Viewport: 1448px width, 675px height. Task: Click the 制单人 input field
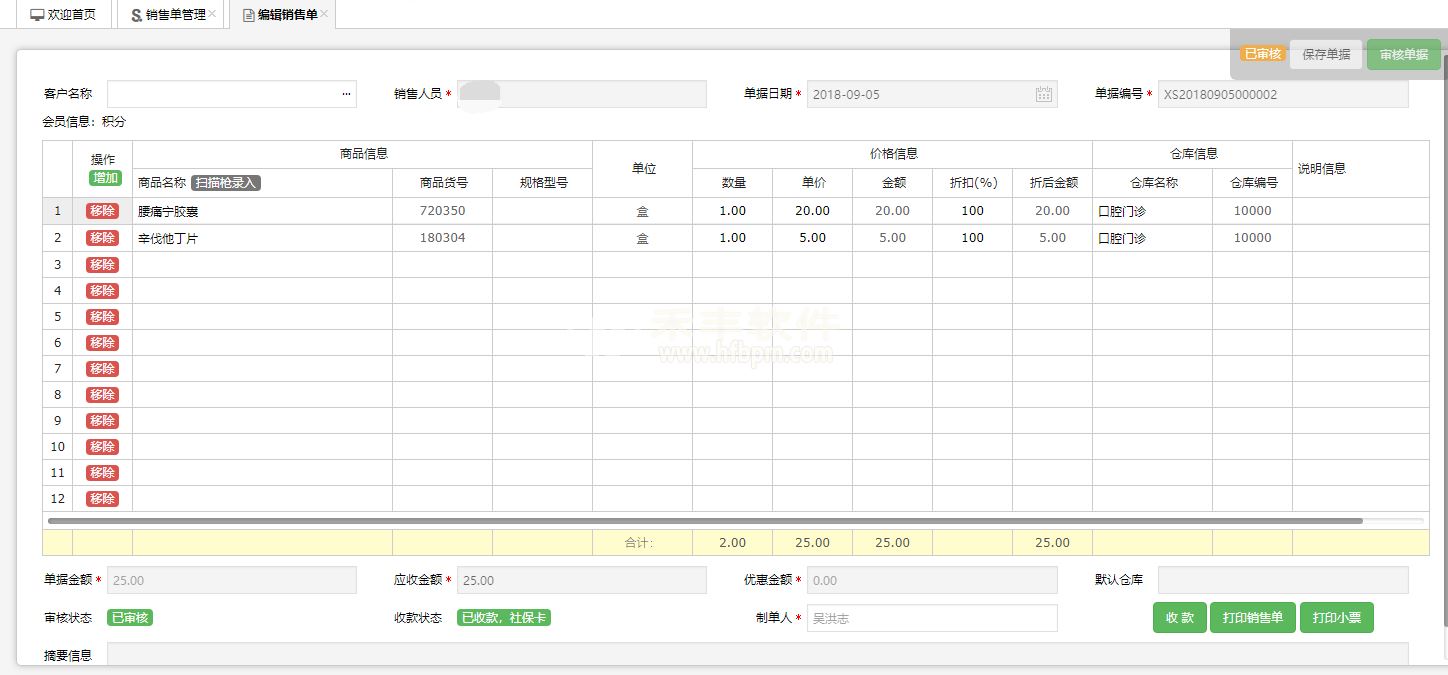click(931, 618)
